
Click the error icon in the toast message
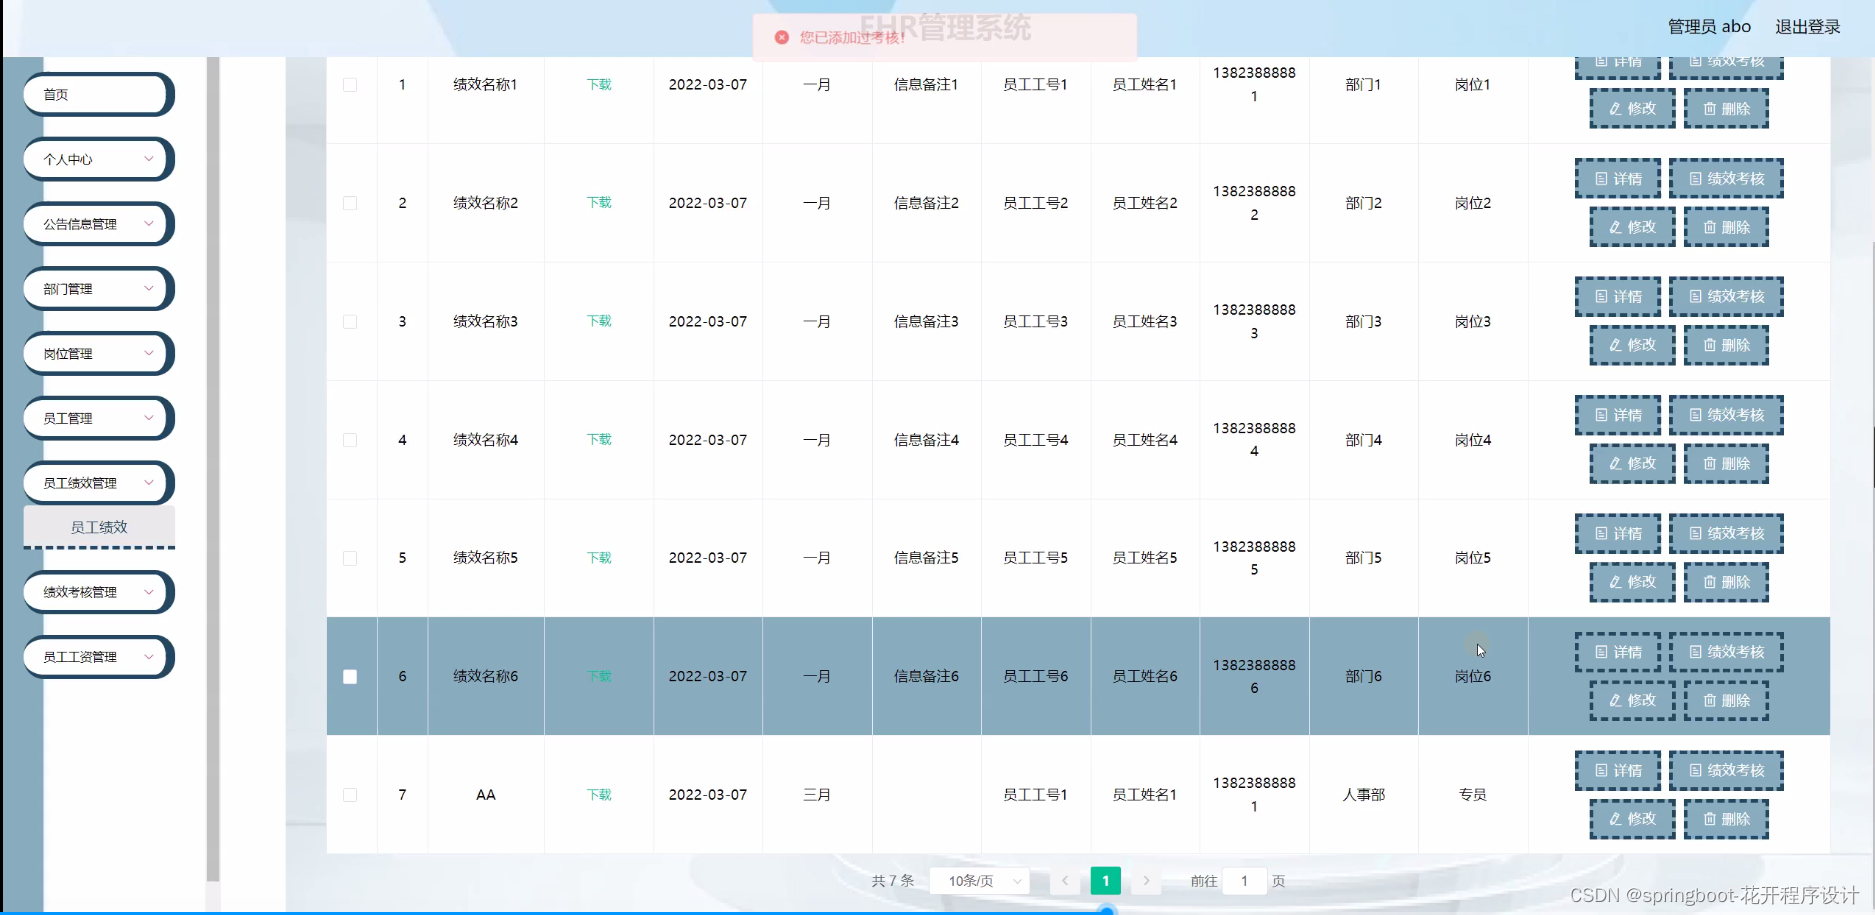tap(781, 37)
